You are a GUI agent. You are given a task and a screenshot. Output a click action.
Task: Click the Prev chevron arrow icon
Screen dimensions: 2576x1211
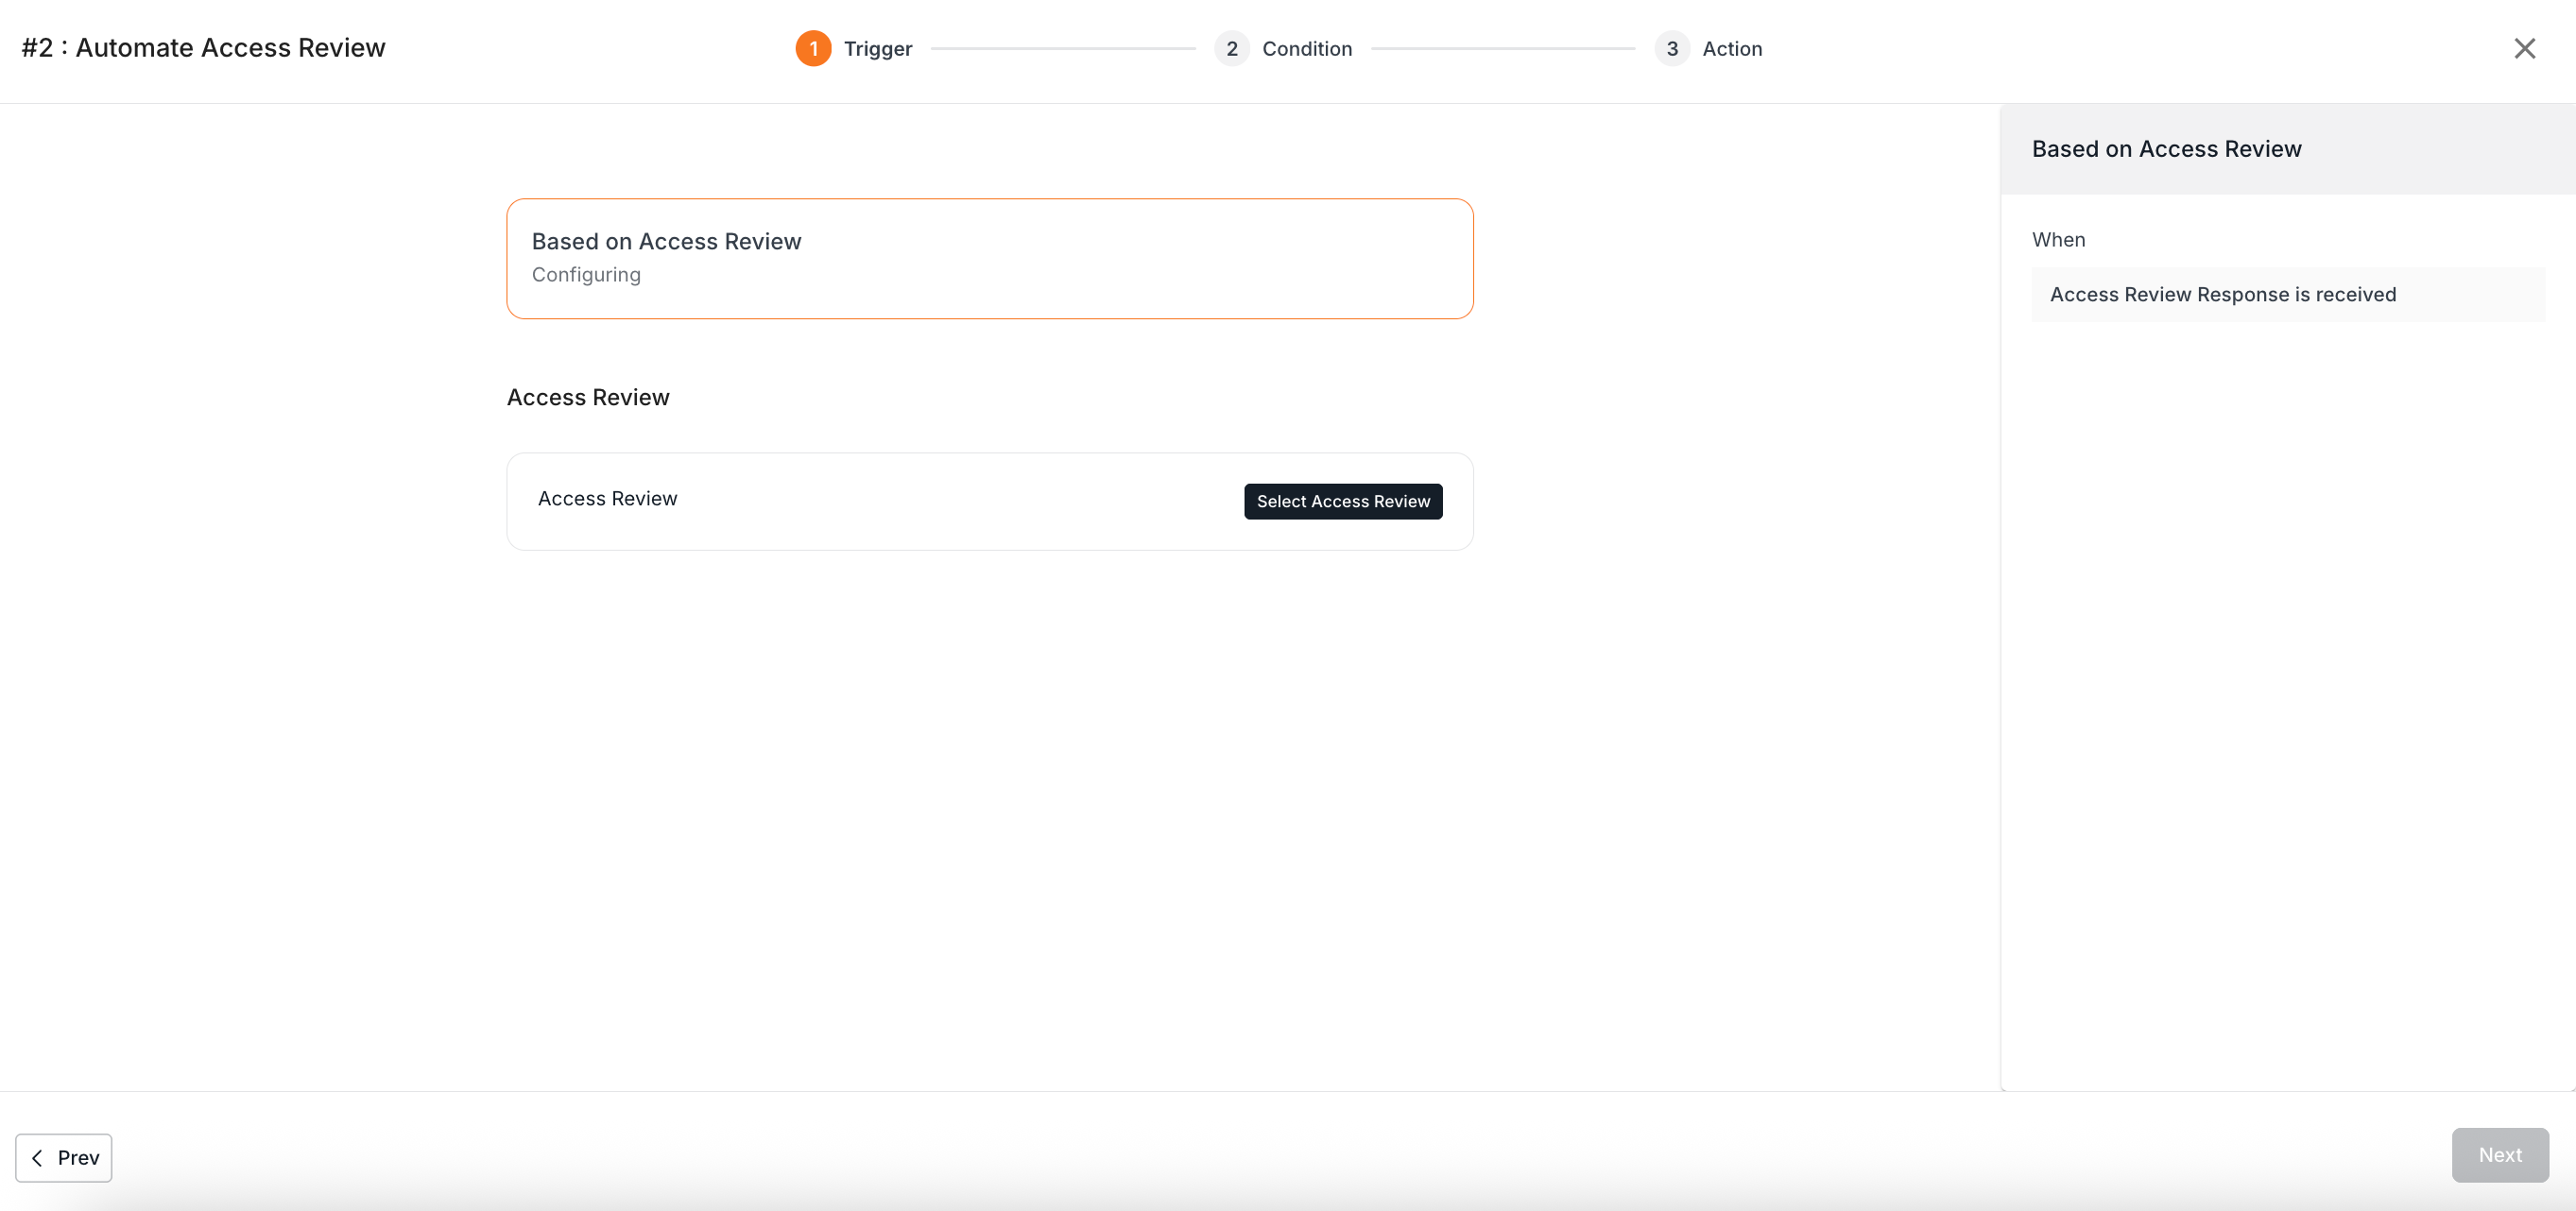point(37,1157)
